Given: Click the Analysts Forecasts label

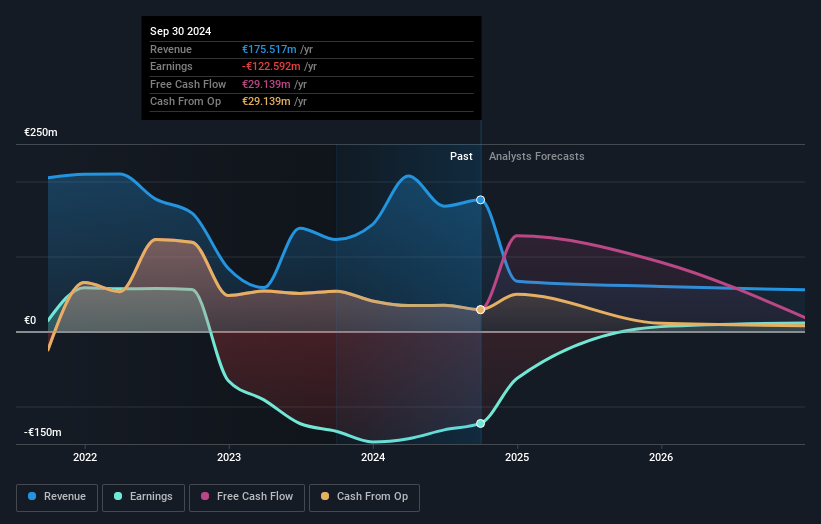Looking at the screenshot, I should pos(537,157).
